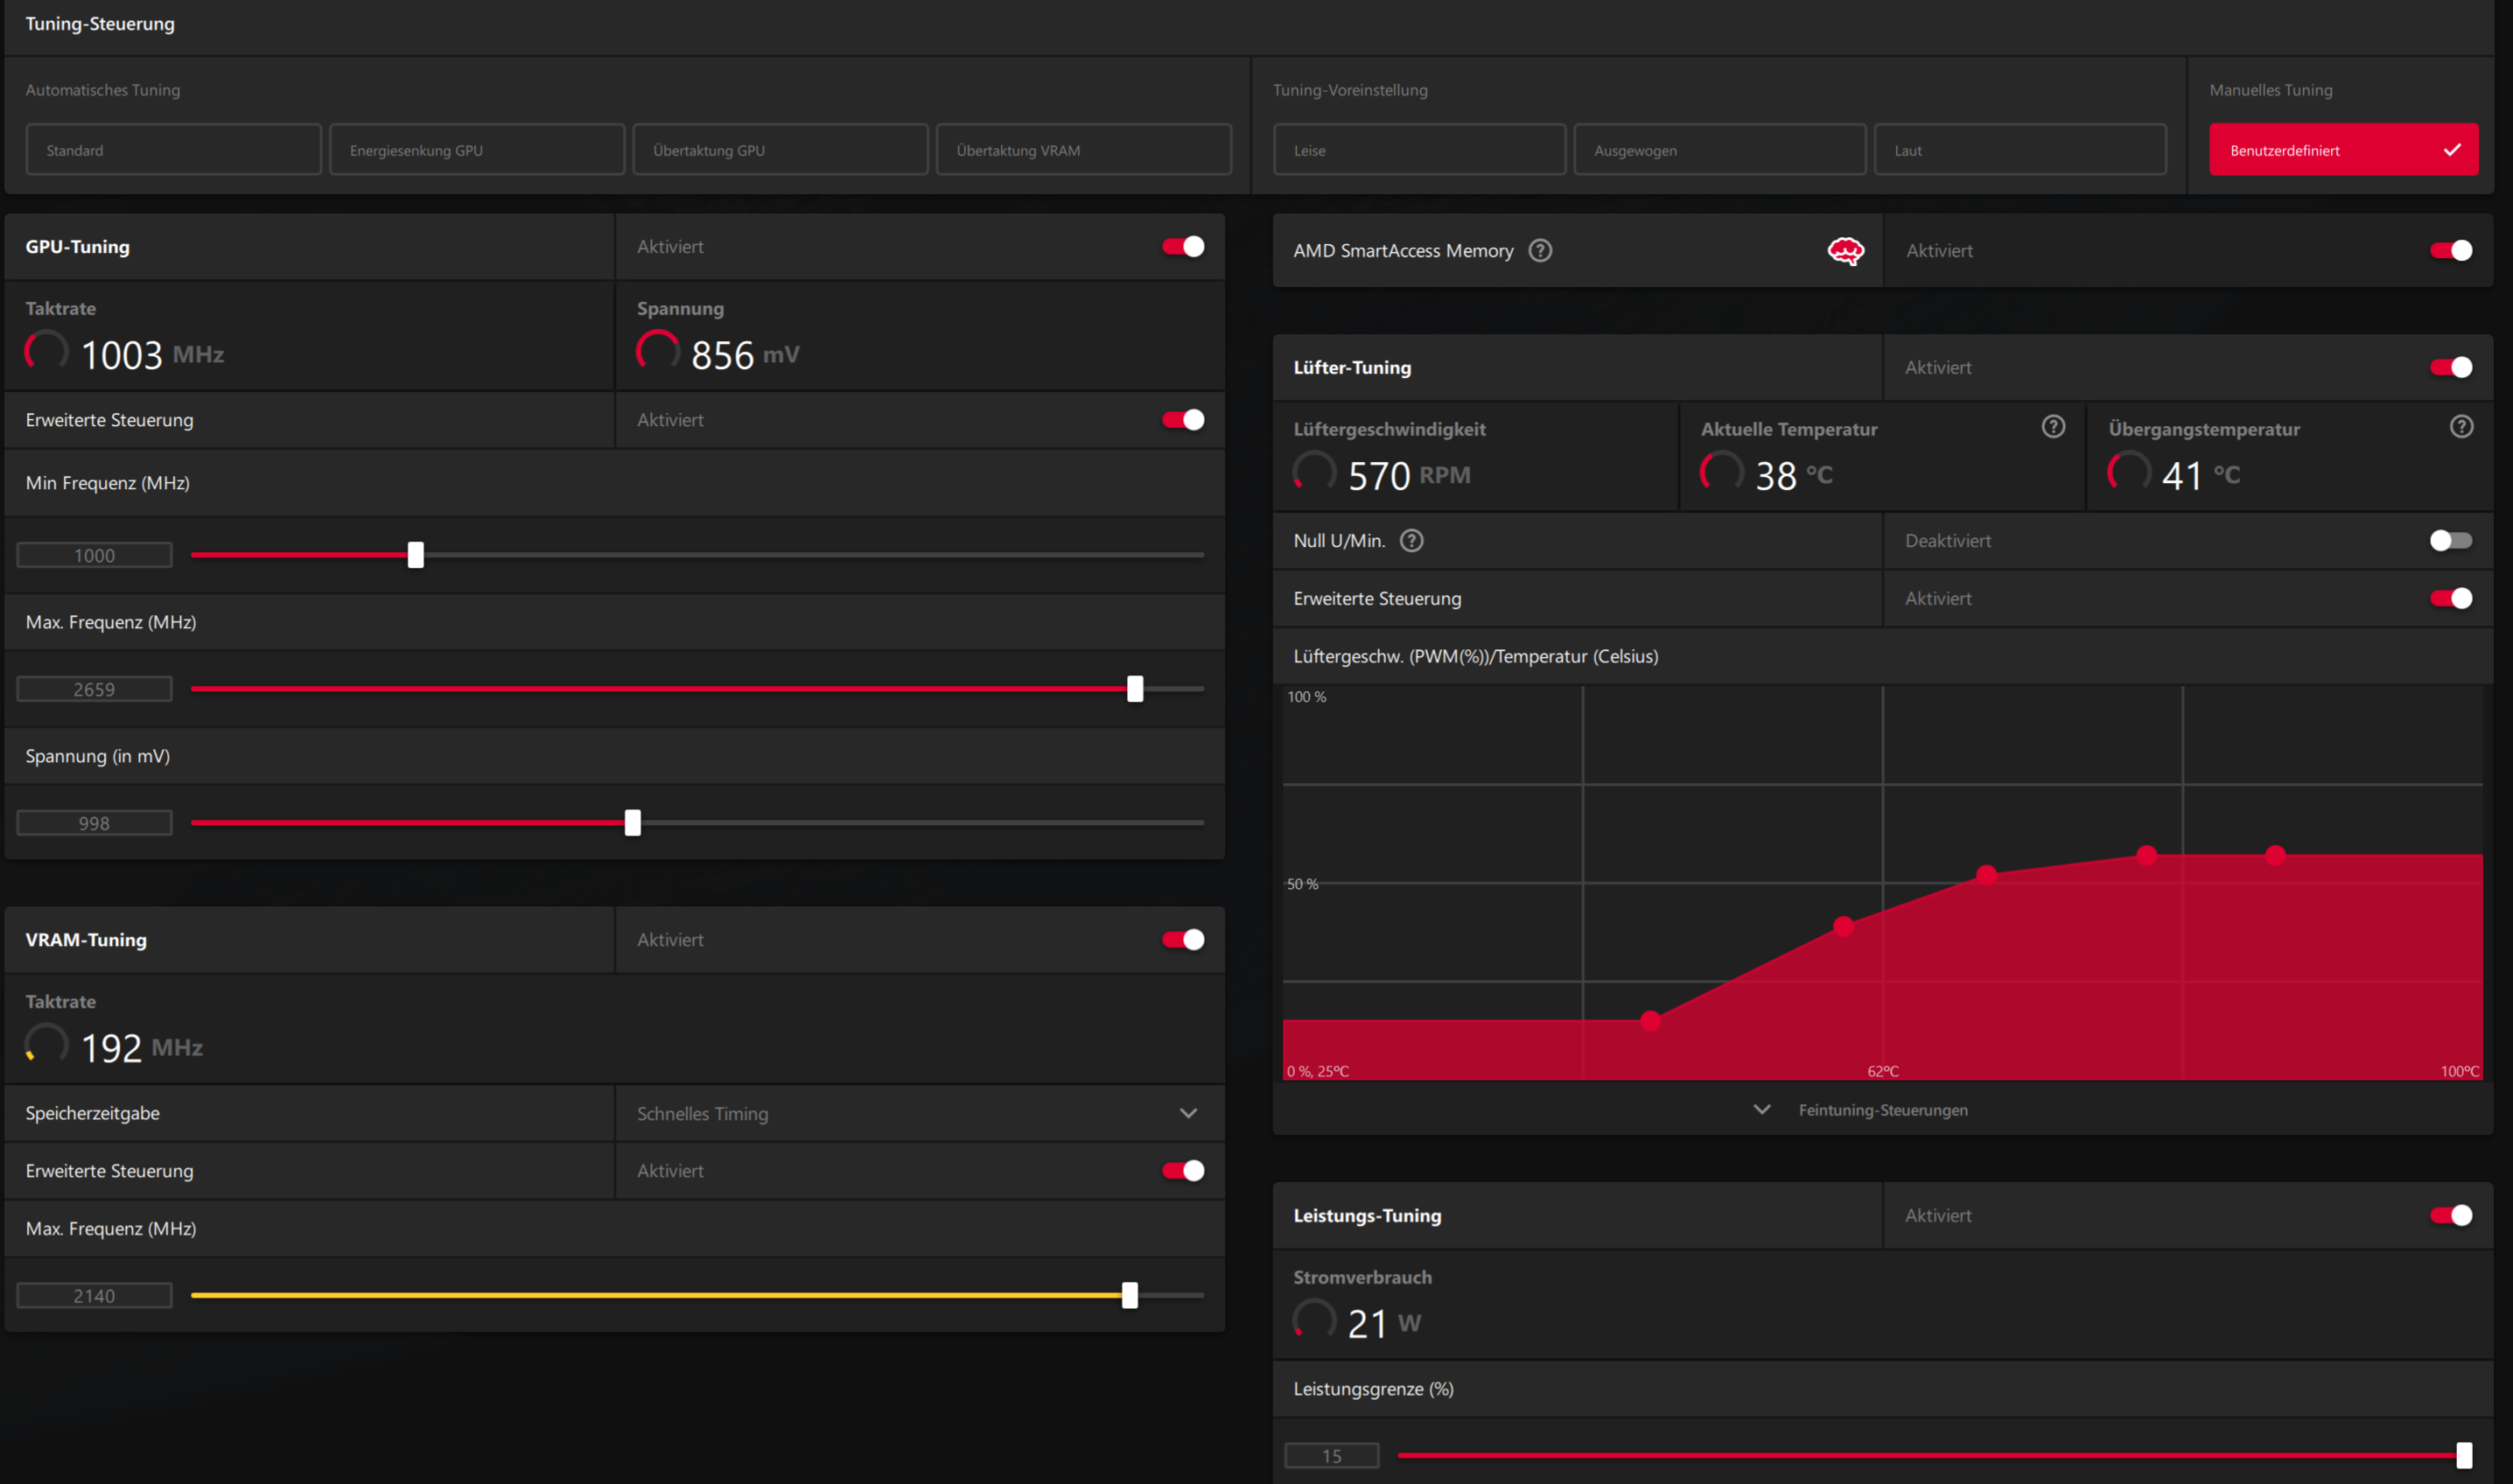Click the Null U/Min. help icon
Screen dimensions: 2513x1484
coord(1411,541)
